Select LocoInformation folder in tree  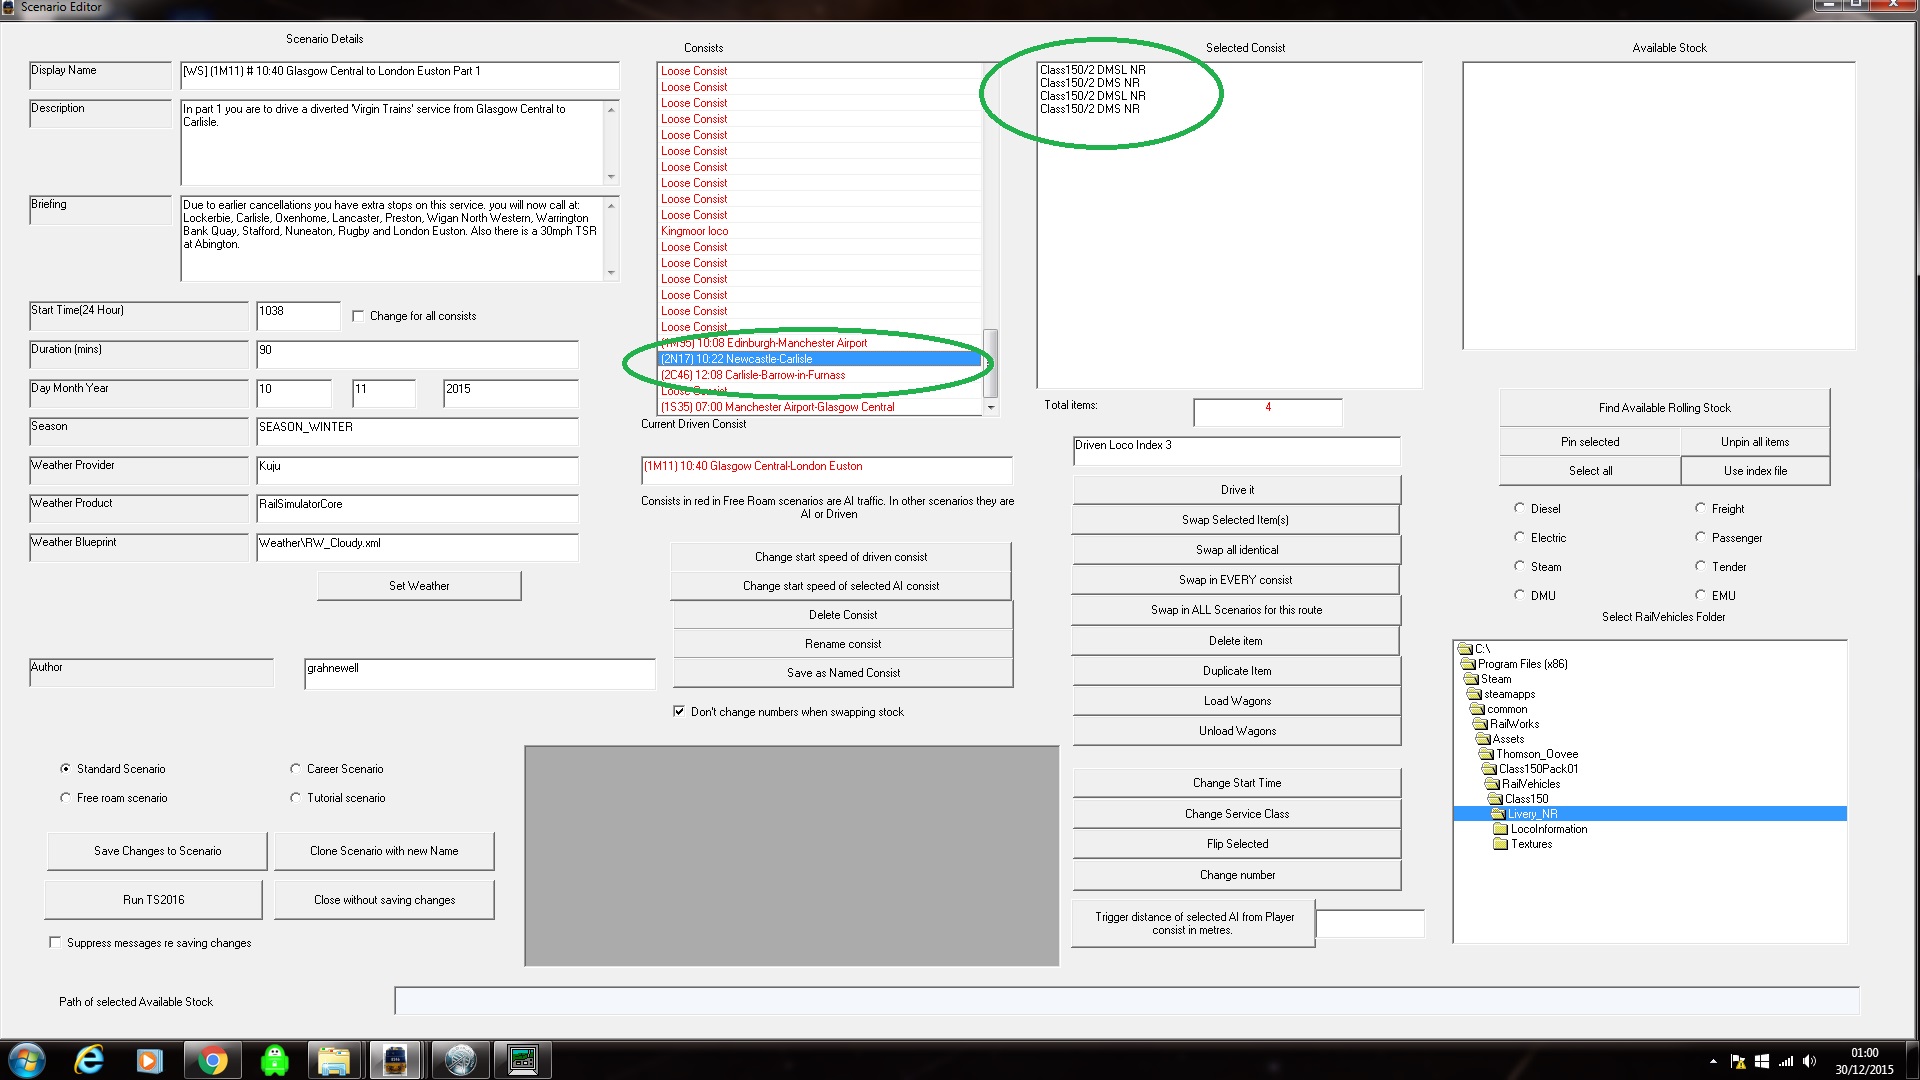pos(1548,829)
